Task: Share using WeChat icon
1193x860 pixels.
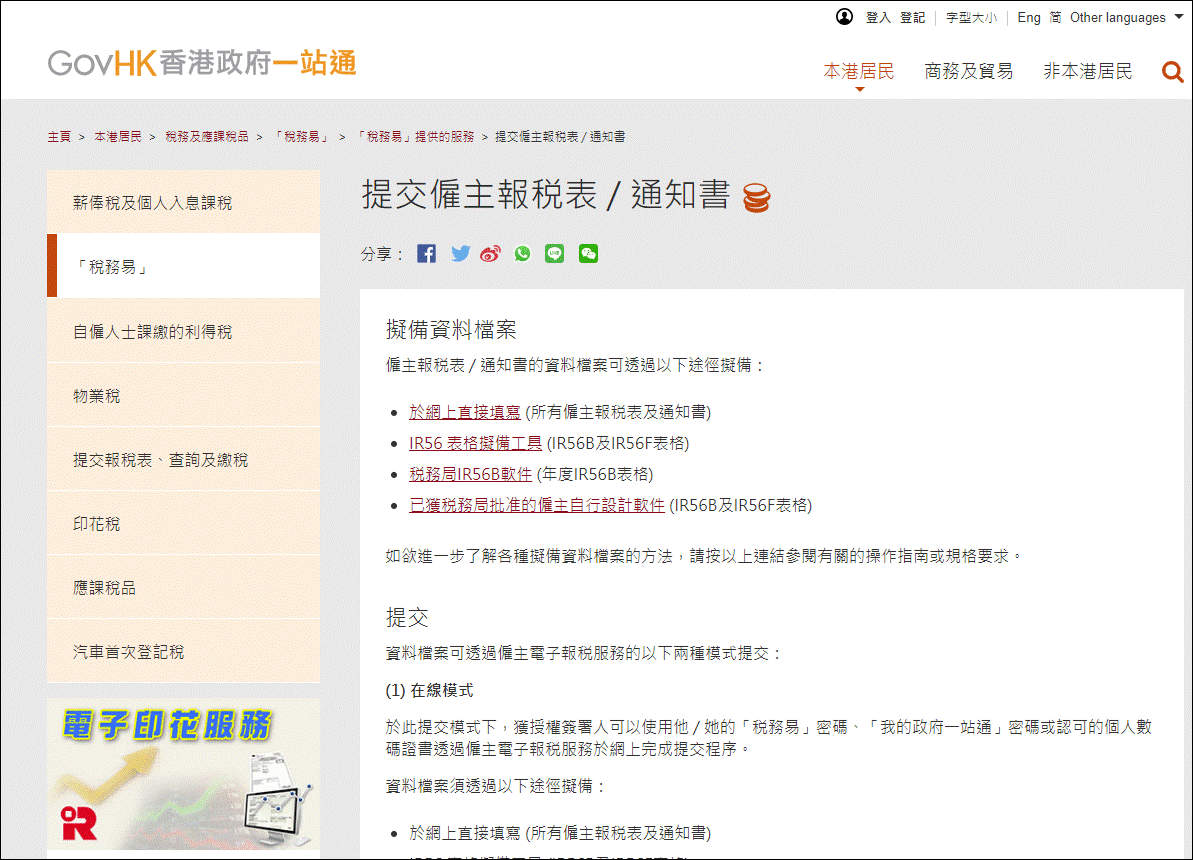Action: [588, 254]
